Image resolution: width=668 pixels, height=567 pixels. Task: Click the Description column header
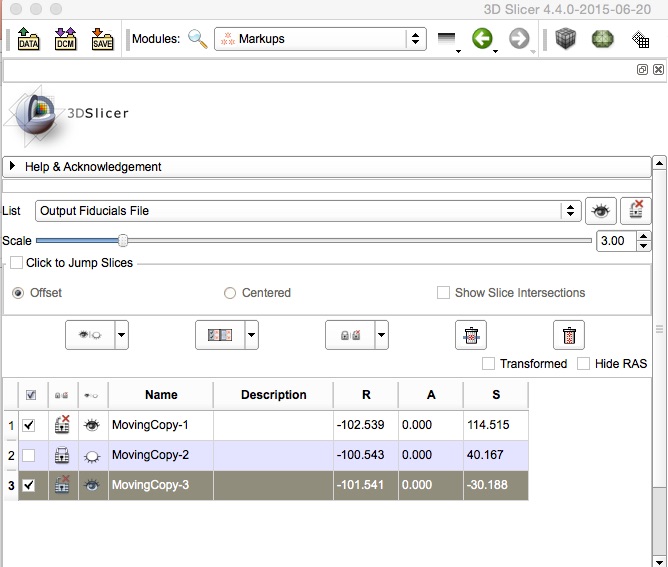[x=273, y=395]
